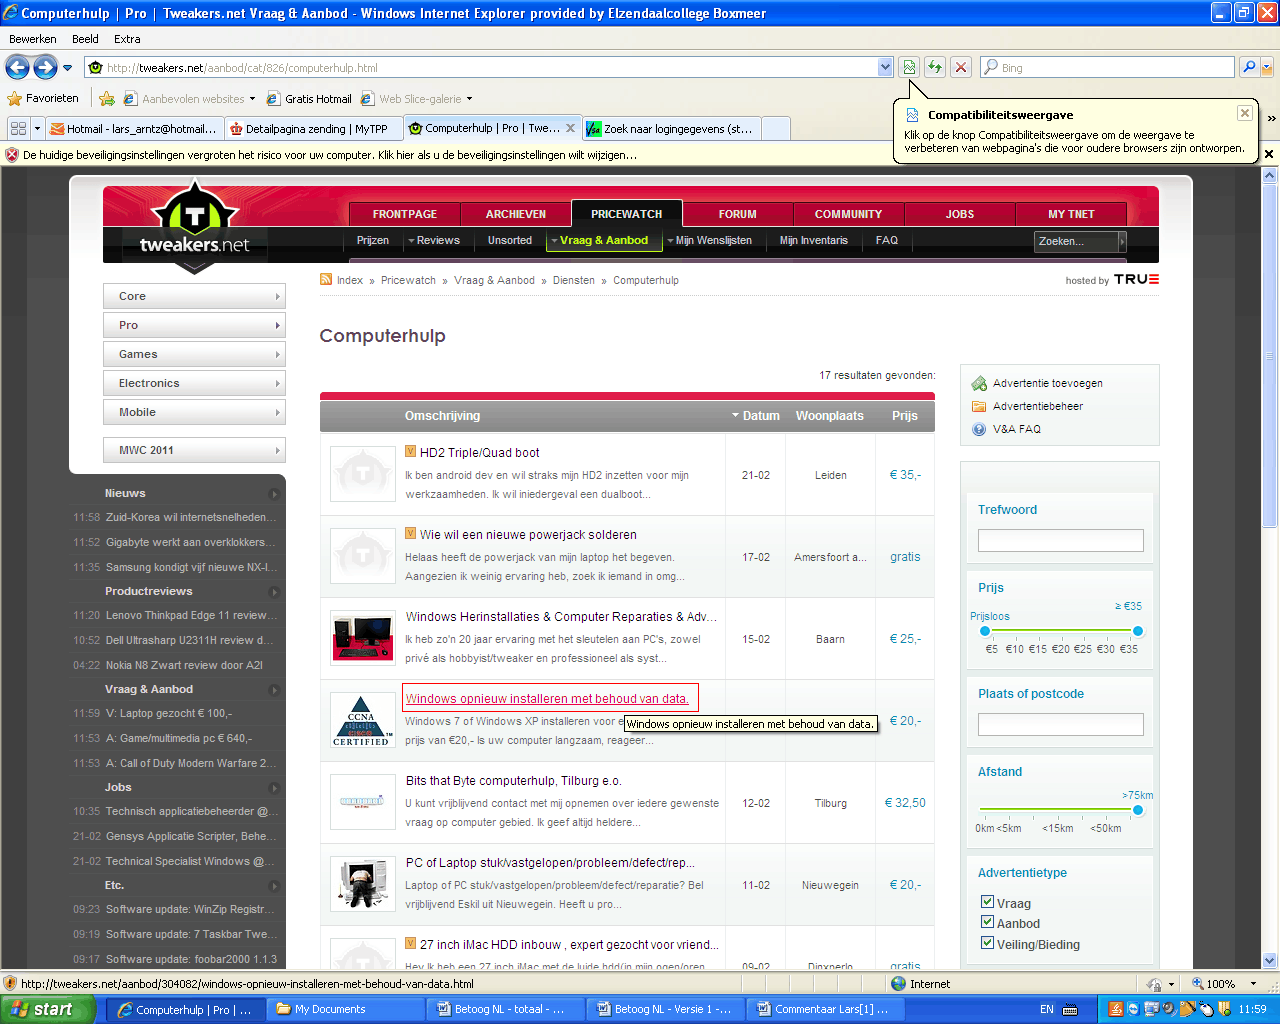Go to Diensten in the breadcrumbs
This screenshot has width=1280, height=1024.
click(574, 280)
